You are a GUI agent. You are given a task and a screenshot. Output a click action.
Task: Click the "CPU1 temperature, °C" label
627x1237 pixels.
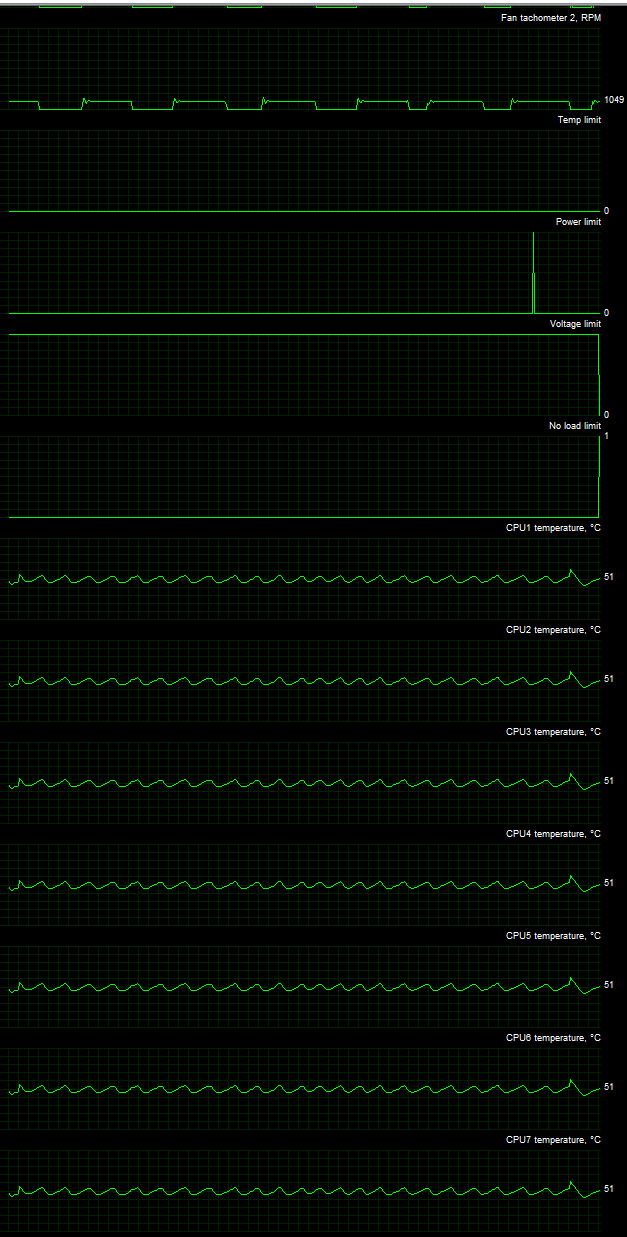point(553,528)
